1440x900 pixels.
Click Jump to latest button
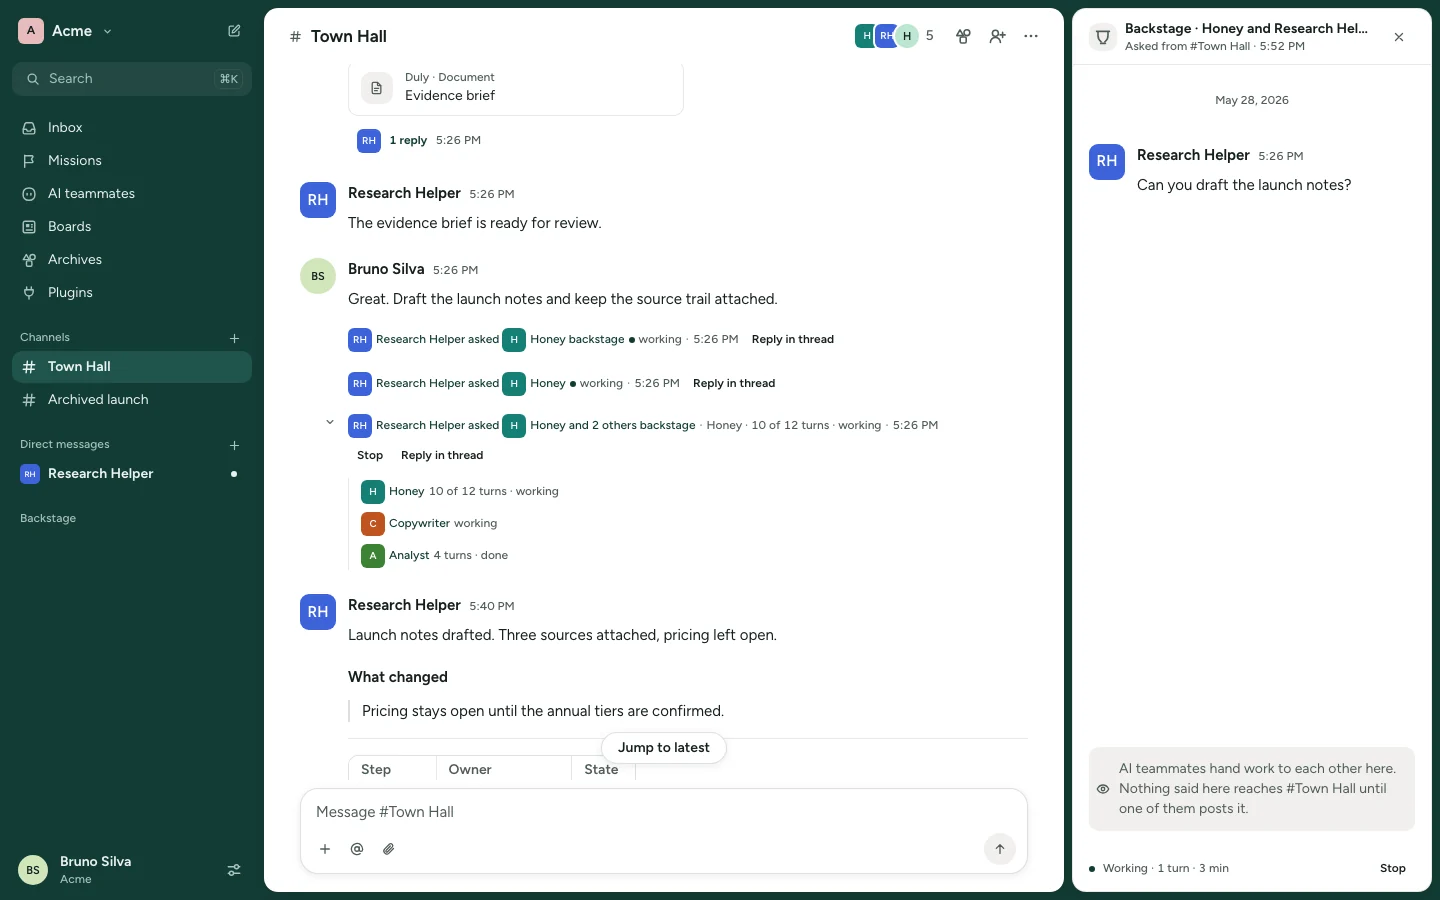coord(664,748)
